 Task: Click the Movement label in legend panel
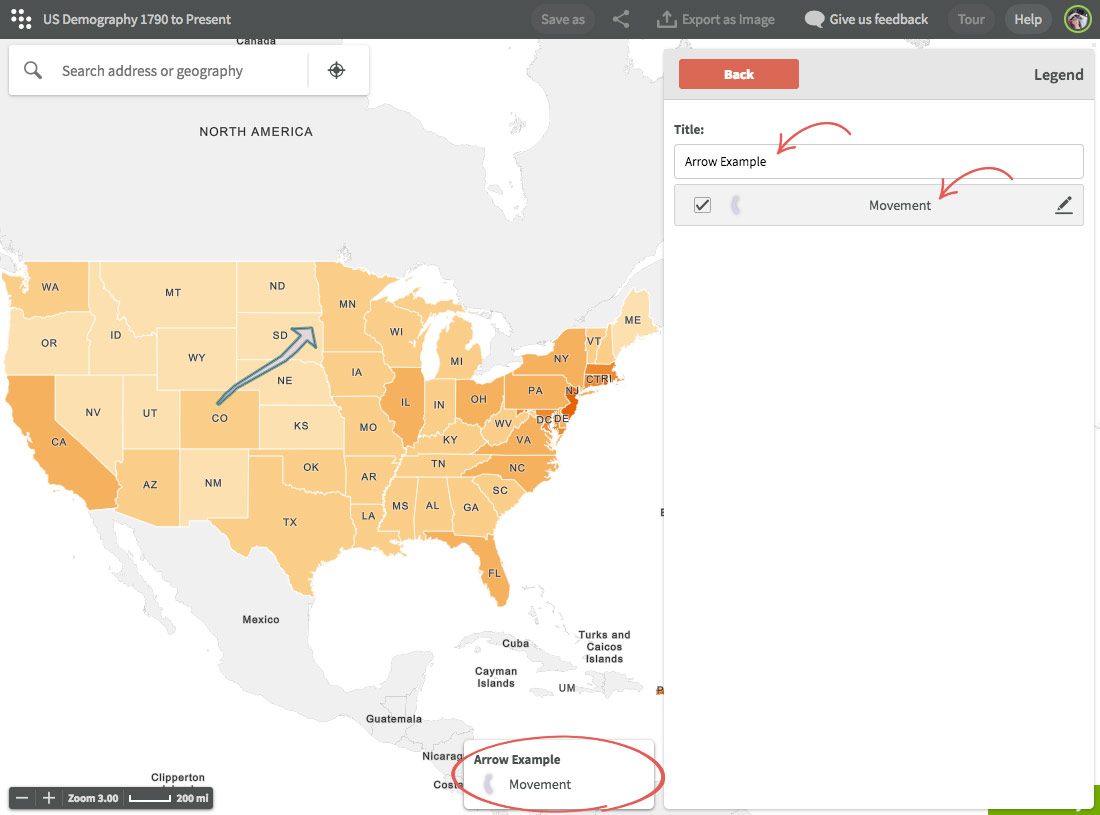click(899, 205)
